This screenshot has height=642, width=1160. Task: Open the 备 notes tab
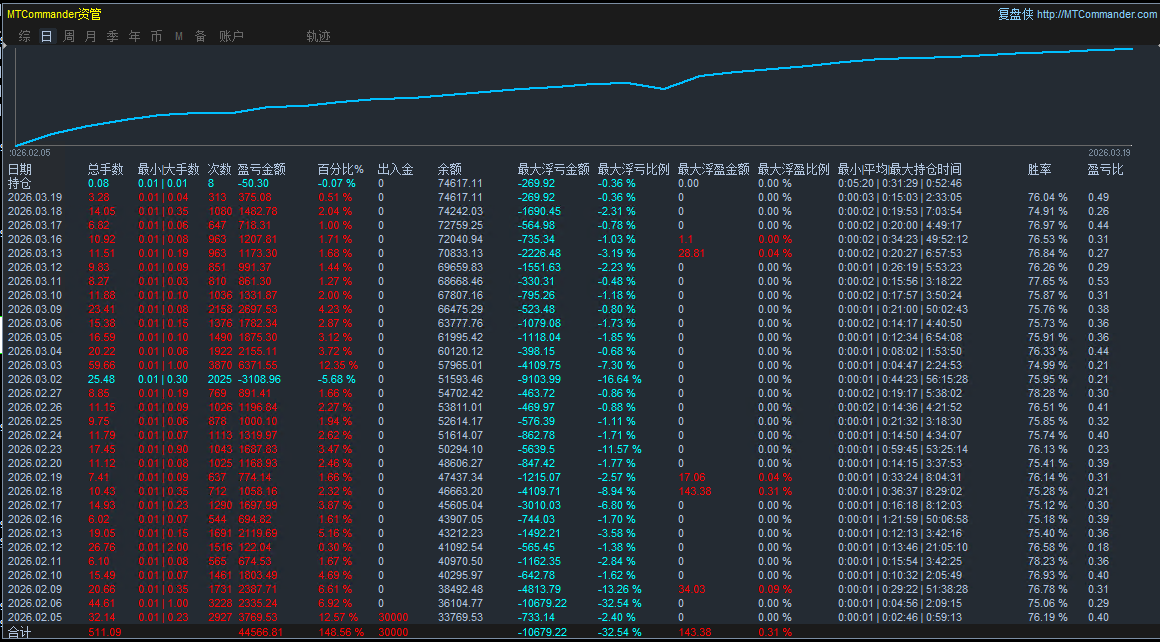tap(200, 36)
